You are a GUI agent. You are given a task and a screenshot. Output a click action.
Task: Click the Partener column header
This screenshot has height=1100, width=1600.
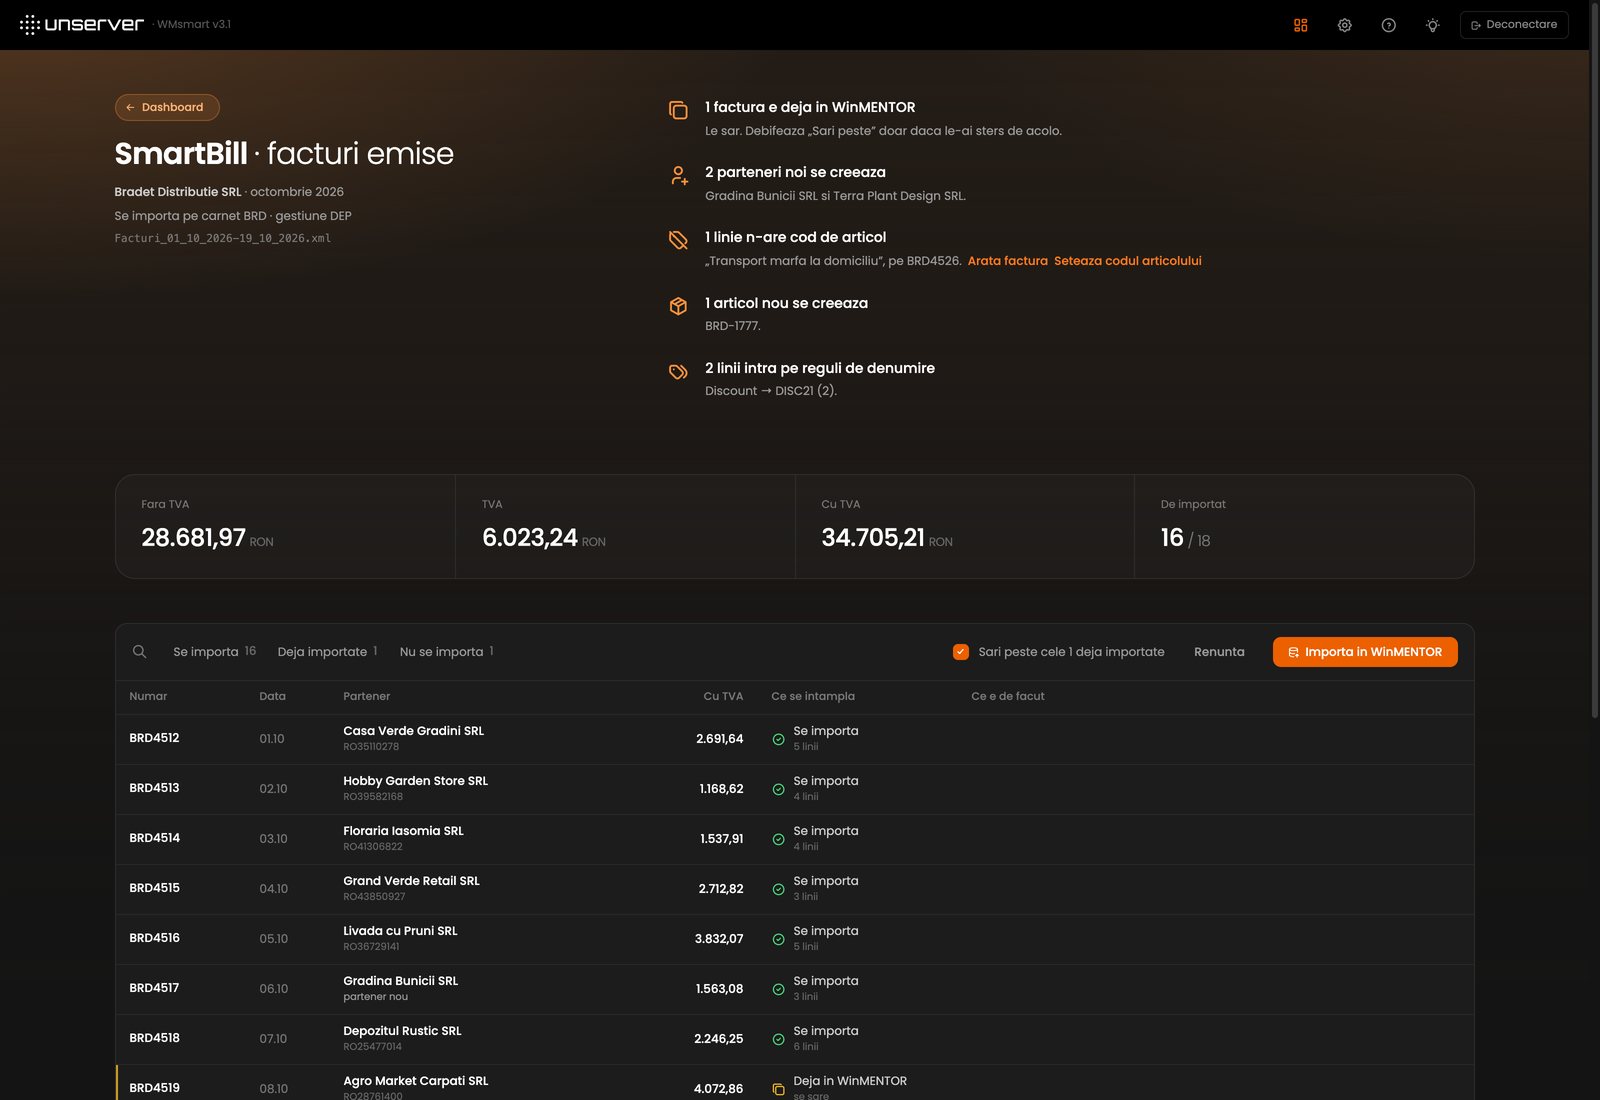click(x=366, y=697)
